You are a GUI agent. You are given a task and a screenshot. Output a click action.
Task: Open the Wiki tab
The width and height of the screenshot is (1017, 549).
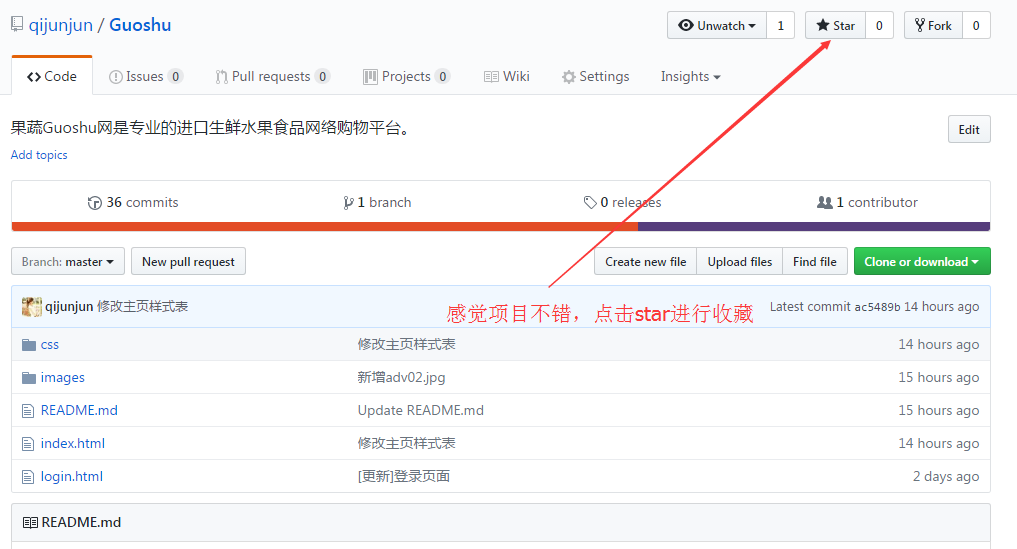507,77
